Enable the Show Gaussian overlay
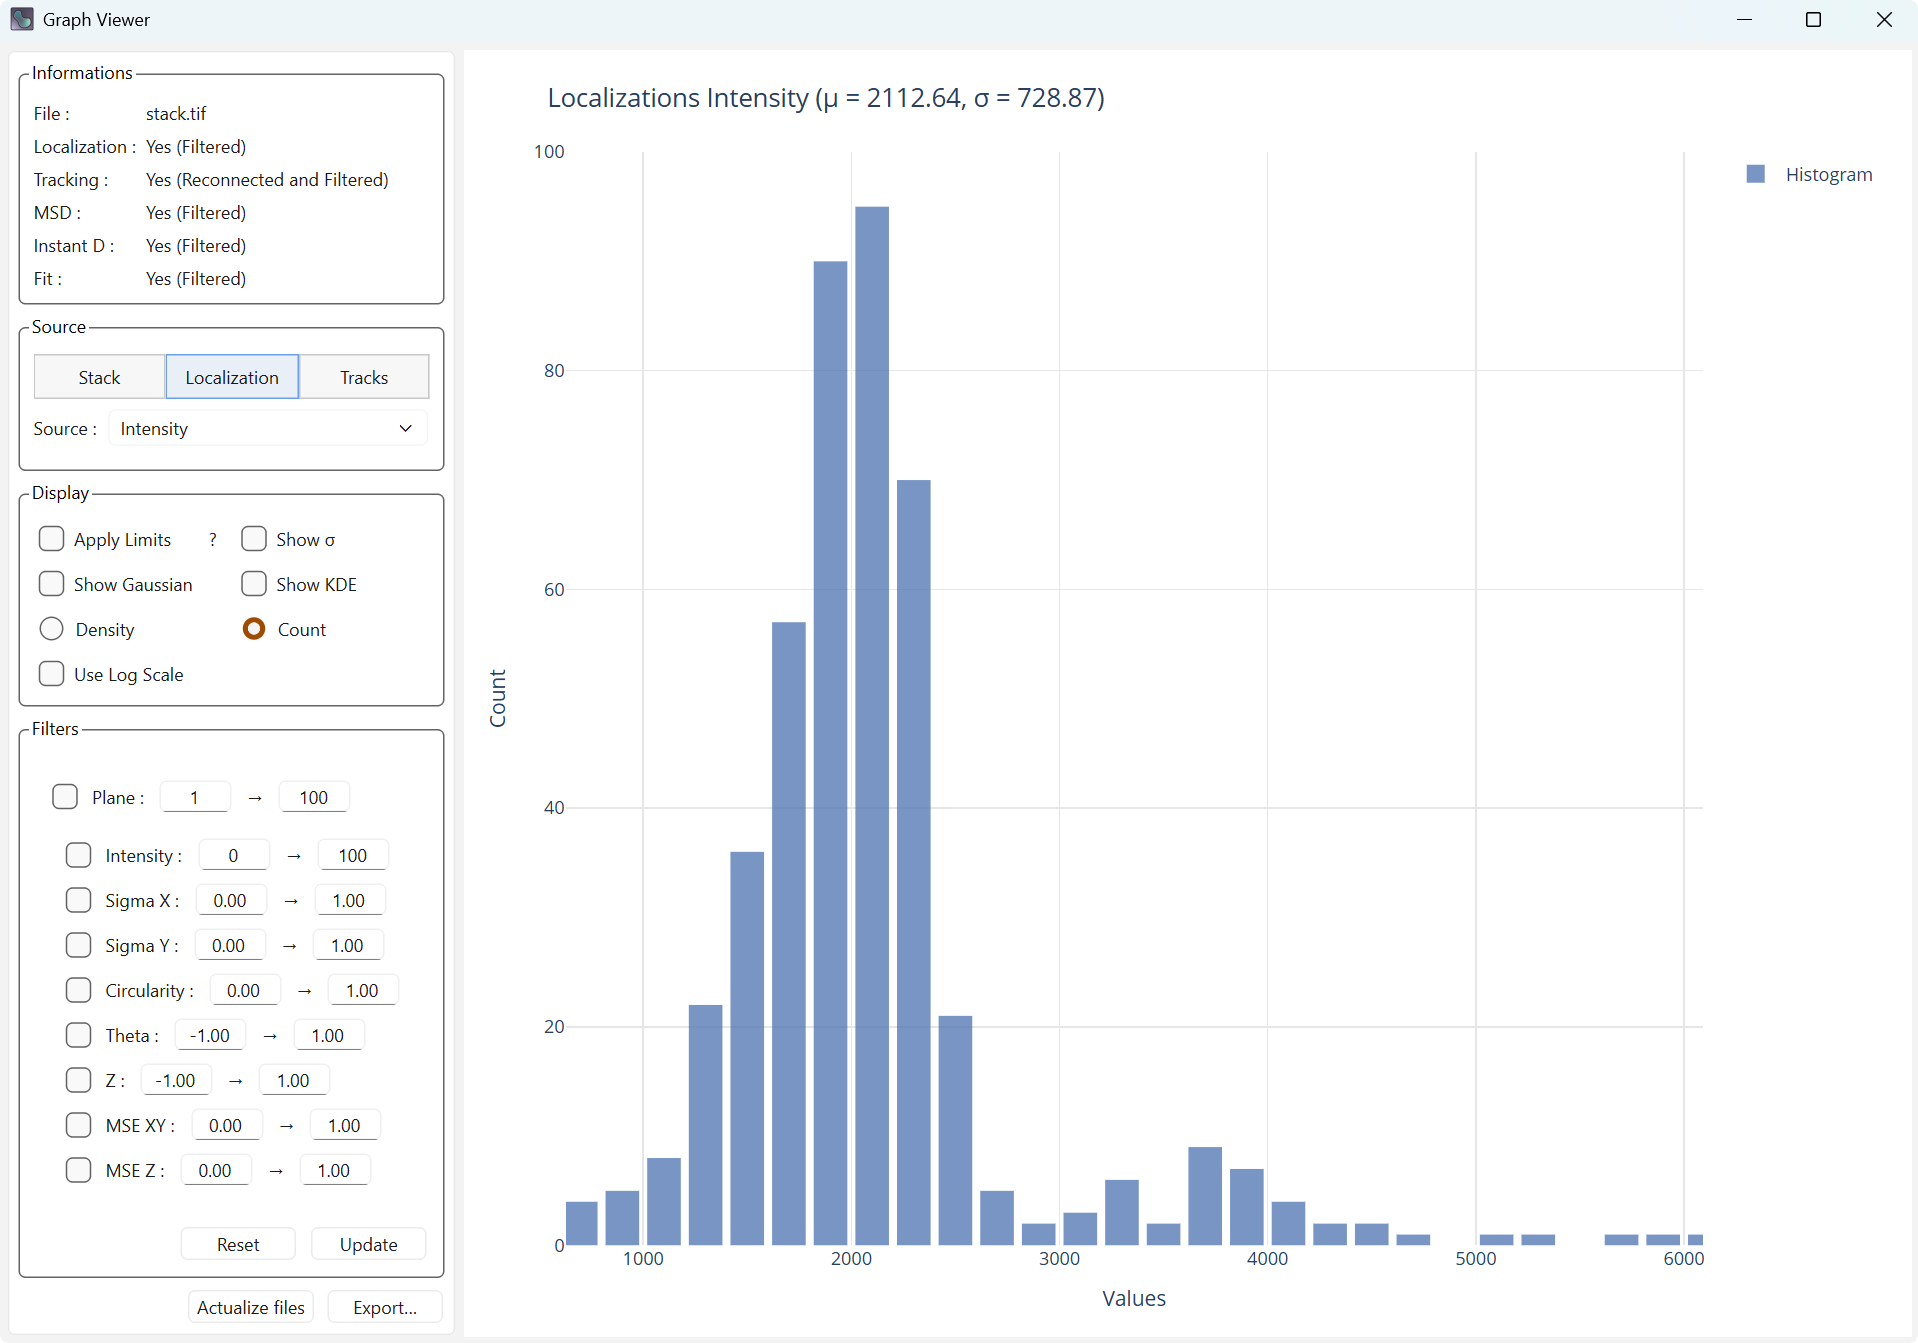1918x1343 pixels. (x=51, y=584)
